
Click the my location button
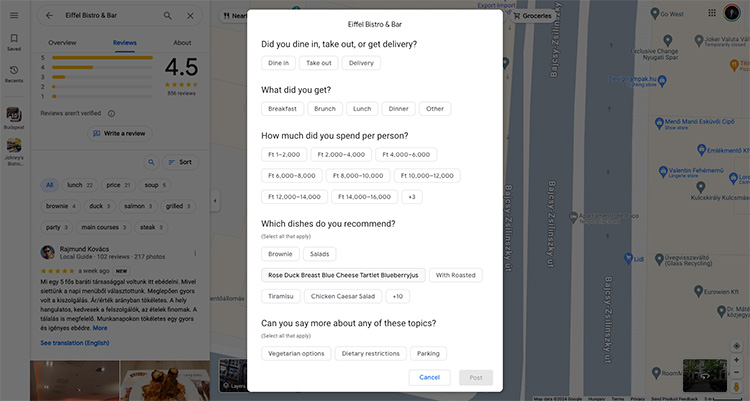[737, 345]
